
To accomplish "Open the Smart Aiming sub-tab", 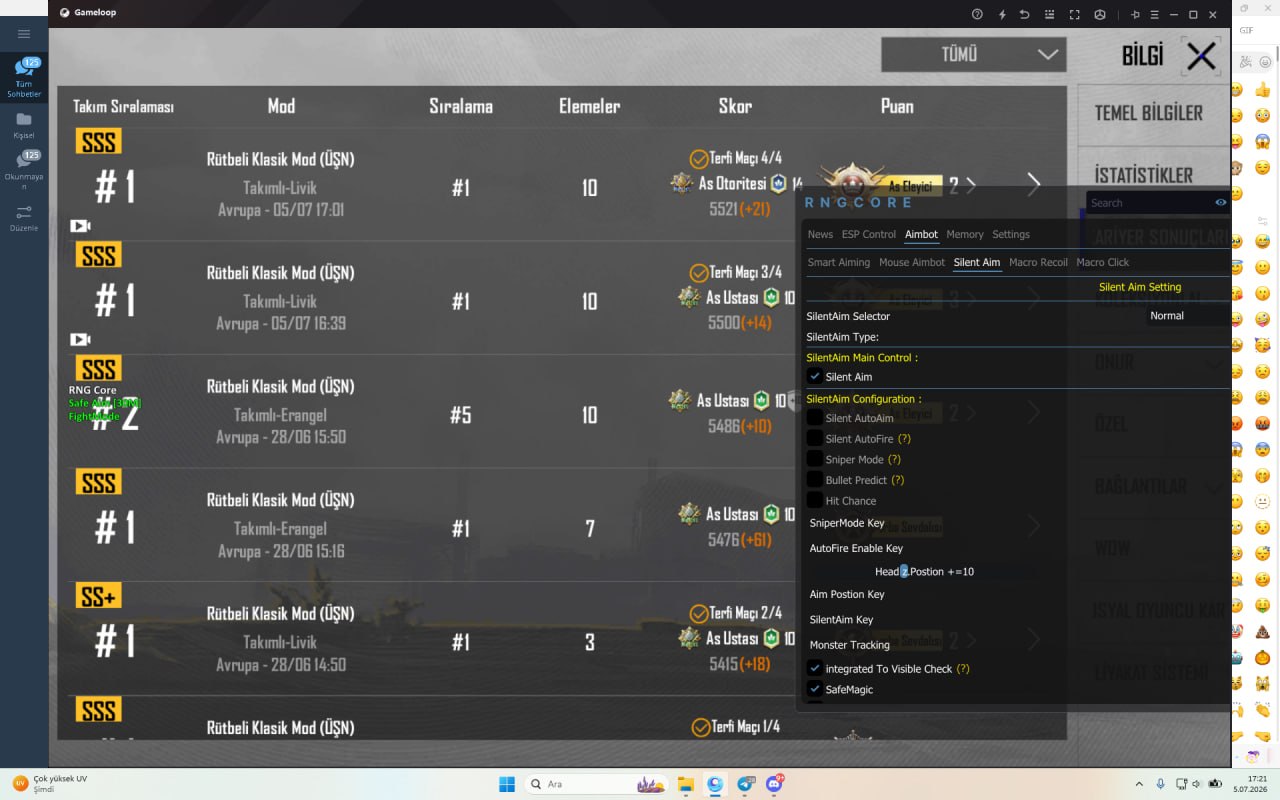I will 839,262.
